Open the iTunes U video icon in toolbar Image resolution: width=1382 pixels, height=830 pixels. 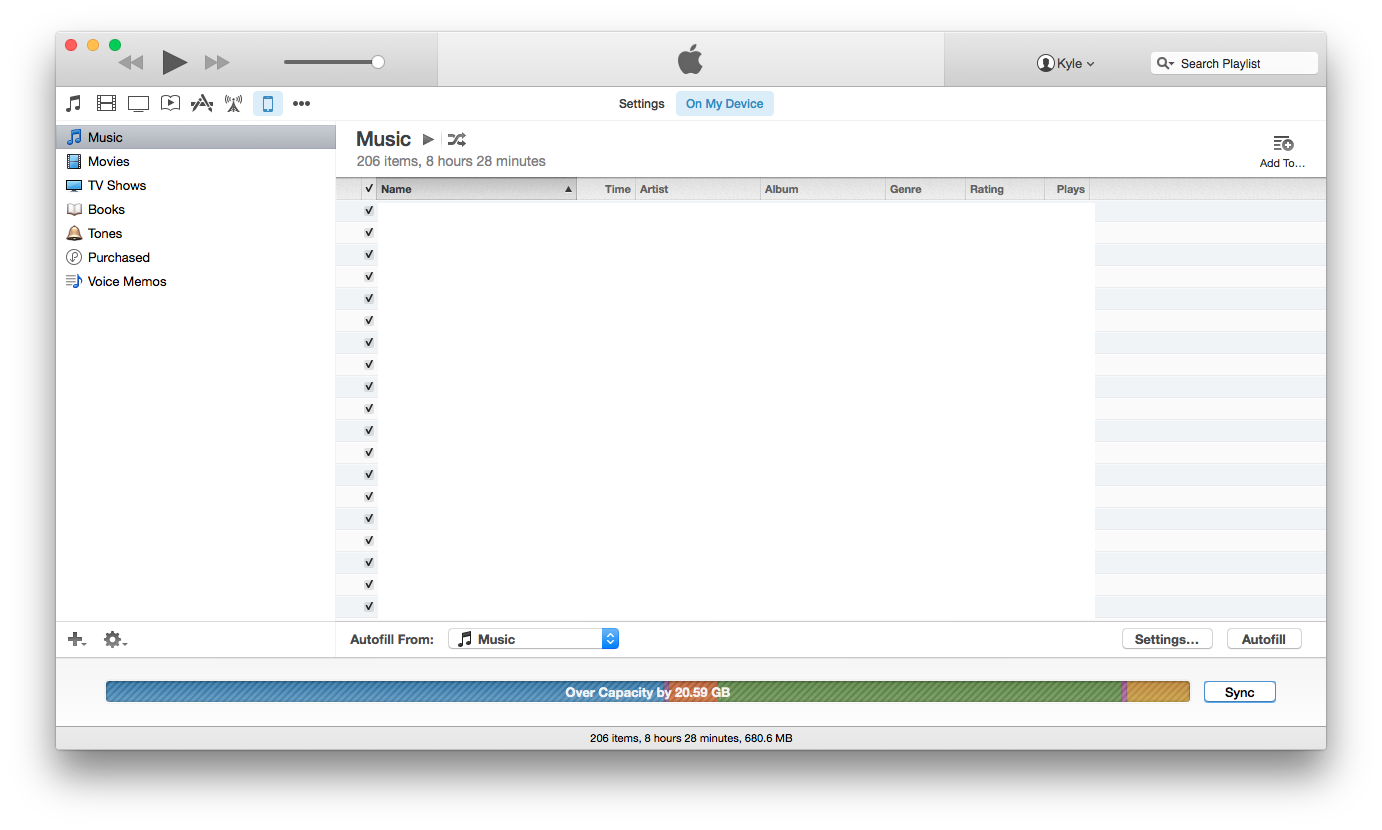170,103
